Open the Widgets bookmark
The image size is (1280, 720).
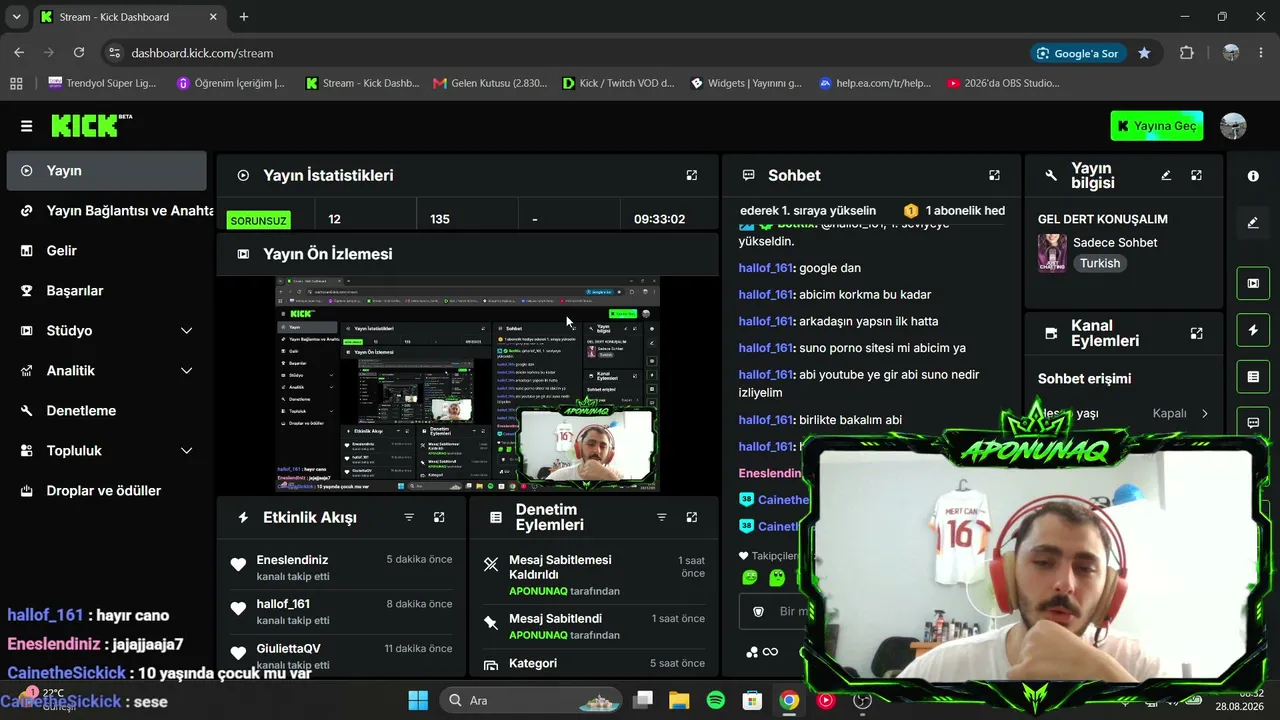click(x=746, y=84)
